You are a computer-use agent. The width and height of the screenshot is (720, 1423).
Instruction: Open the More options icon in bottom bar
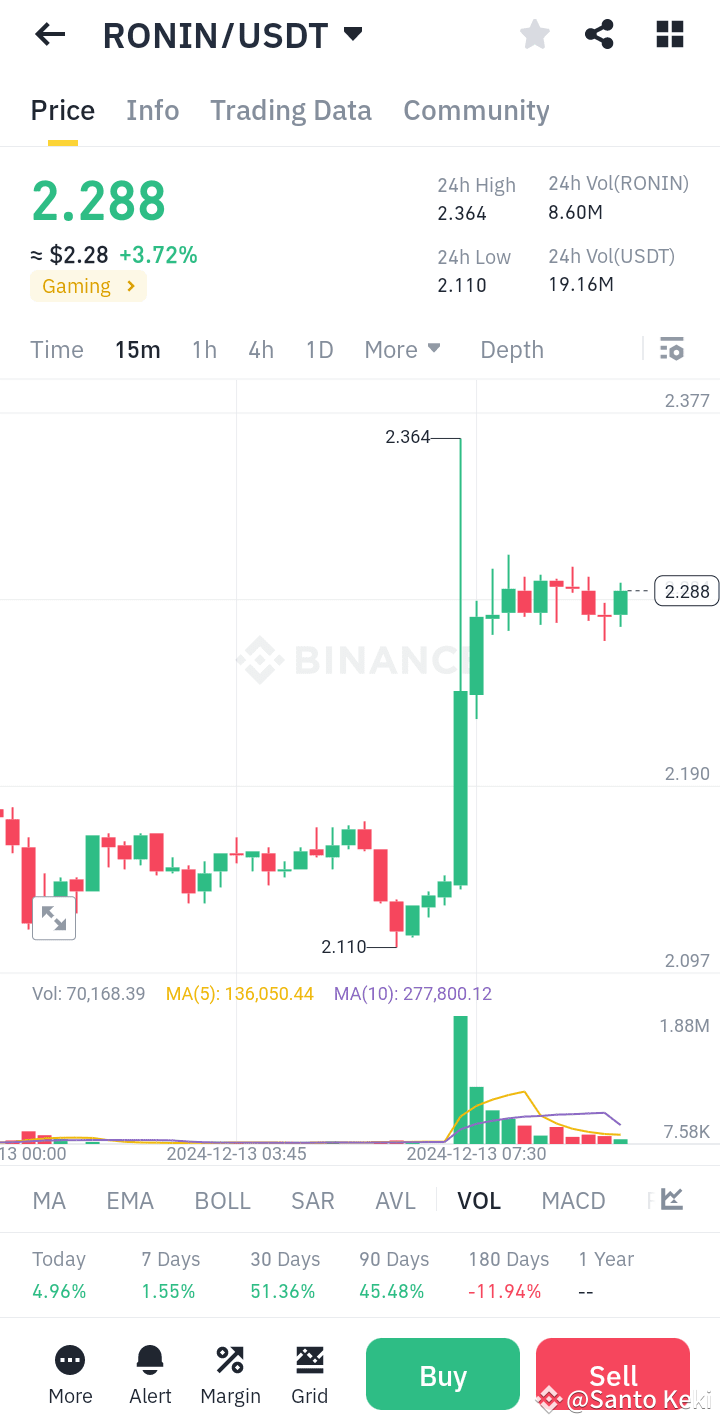pos(70,1359)
